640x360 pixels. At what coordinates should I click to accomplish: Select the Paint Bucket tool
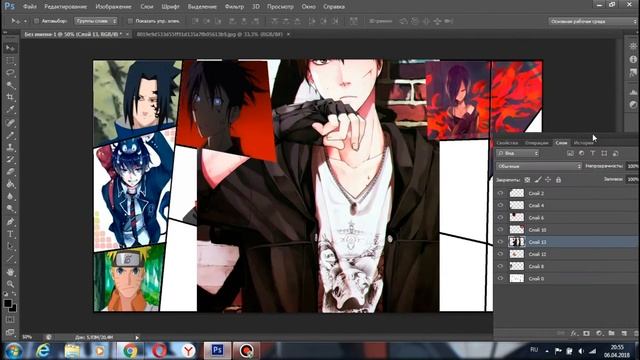10,184
